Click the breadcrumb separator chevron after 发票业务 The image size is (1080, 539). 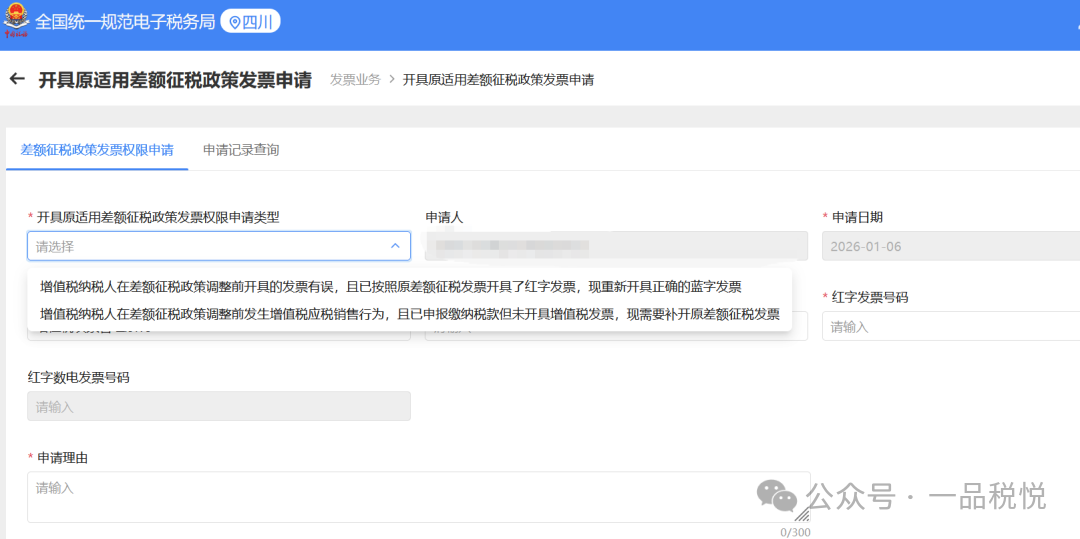(392, 80)
